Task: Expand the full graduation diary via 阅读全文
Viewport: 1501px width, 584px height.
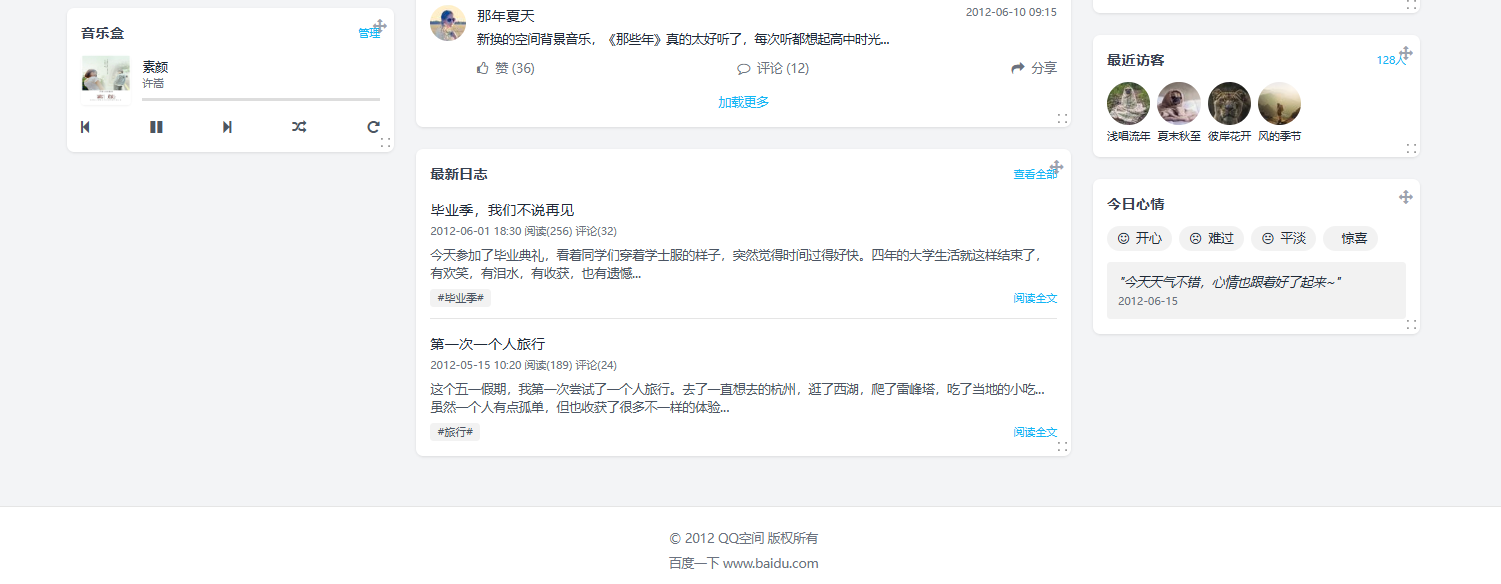Action: click(1034, 297)
